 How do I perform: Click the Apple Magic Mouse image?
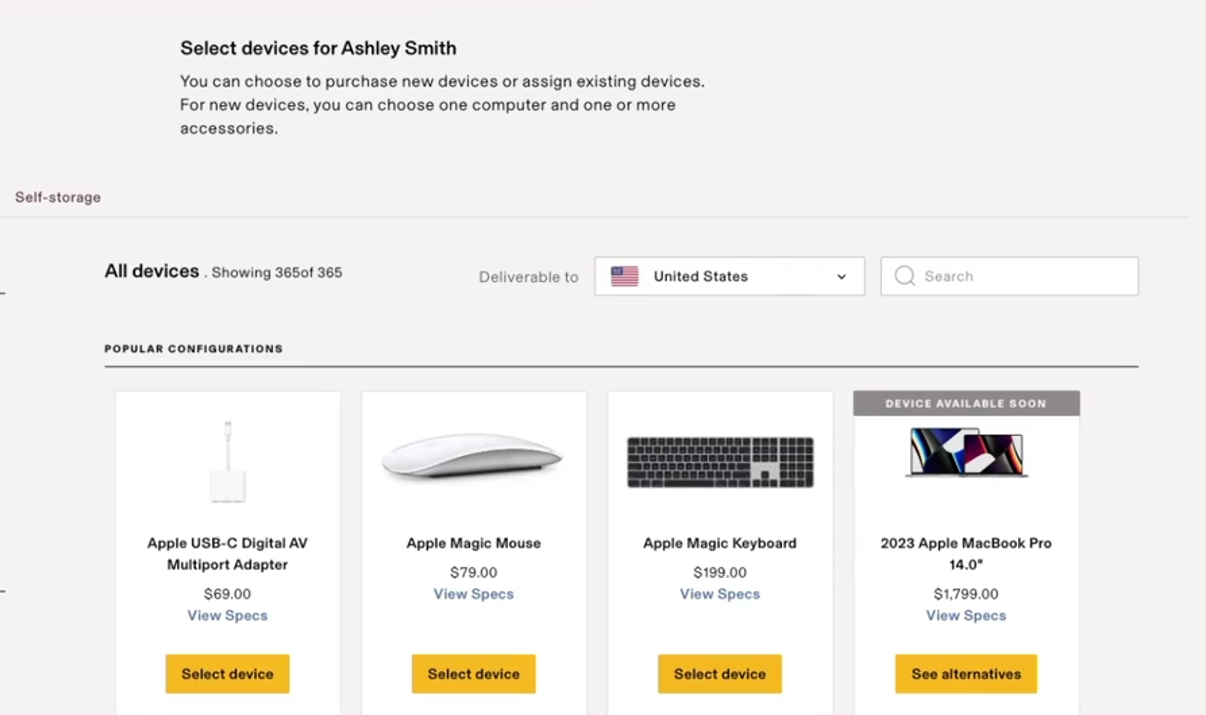tap(473, 459)
